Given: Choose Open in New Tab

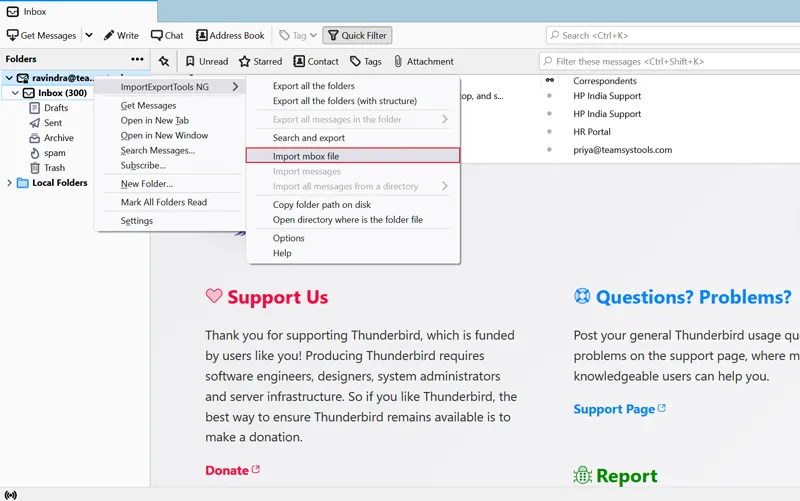Looking at the screenshot, I should 155,120.
